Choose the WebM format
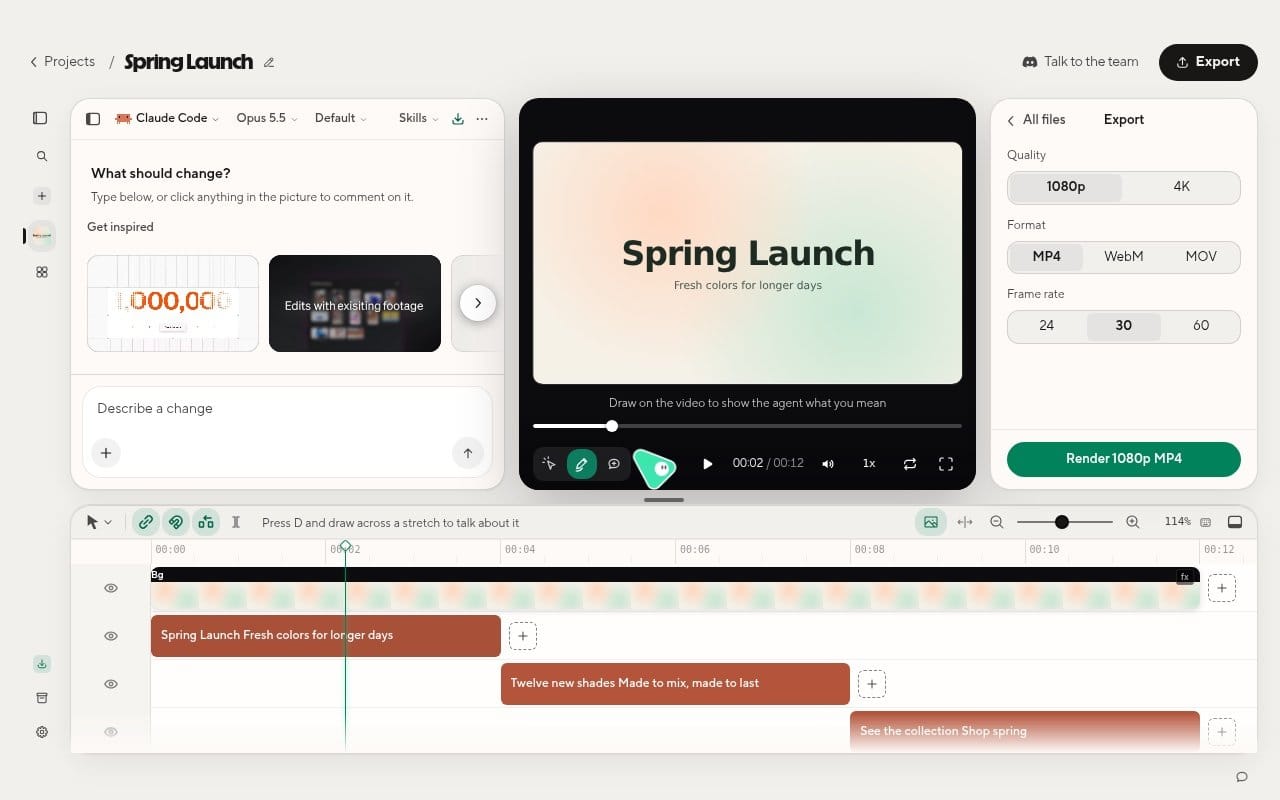Viewport: 1280px width, 800px height. tap(1124, 257)
